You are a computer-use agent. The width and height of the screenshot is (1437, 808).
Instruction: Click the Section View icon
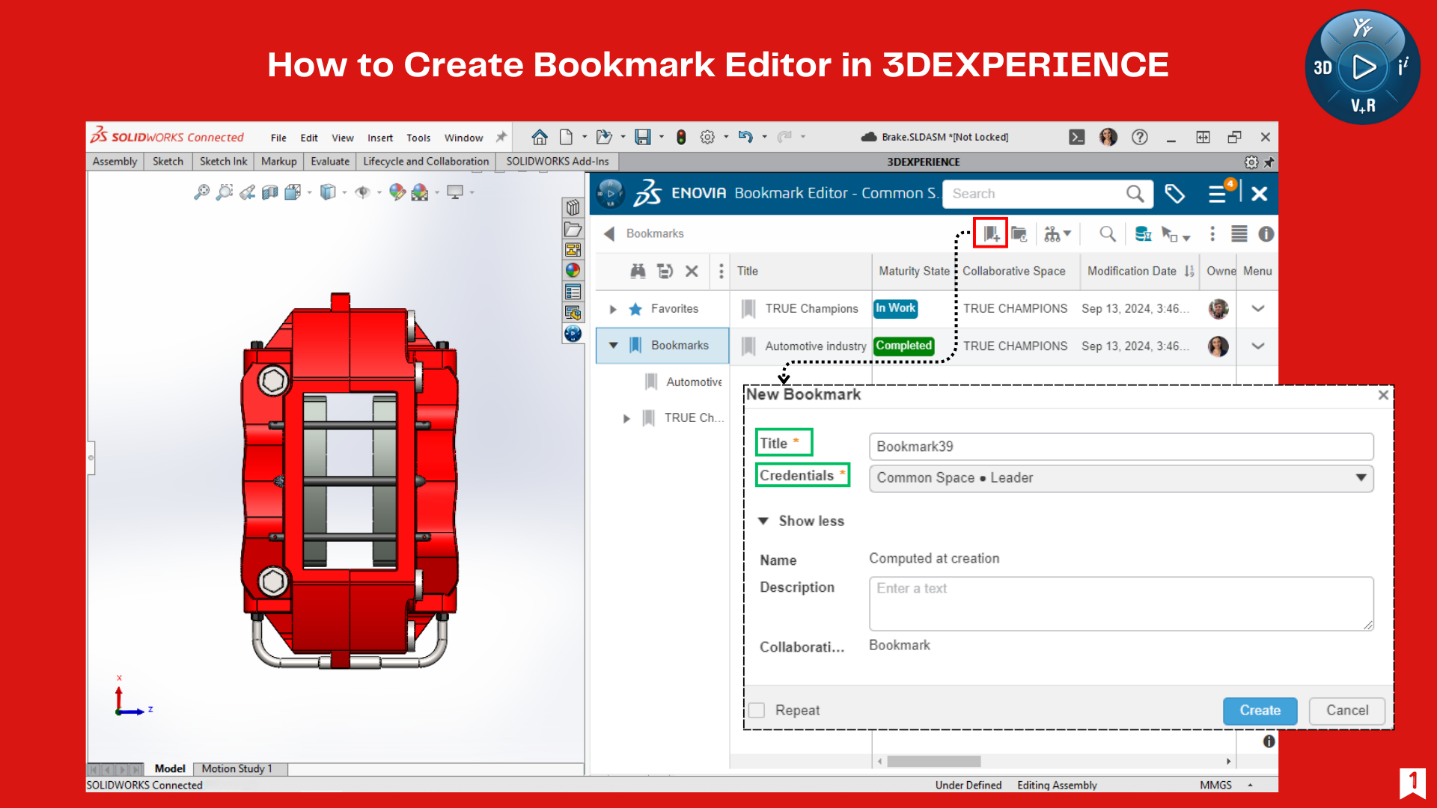[x=270, y=192]
